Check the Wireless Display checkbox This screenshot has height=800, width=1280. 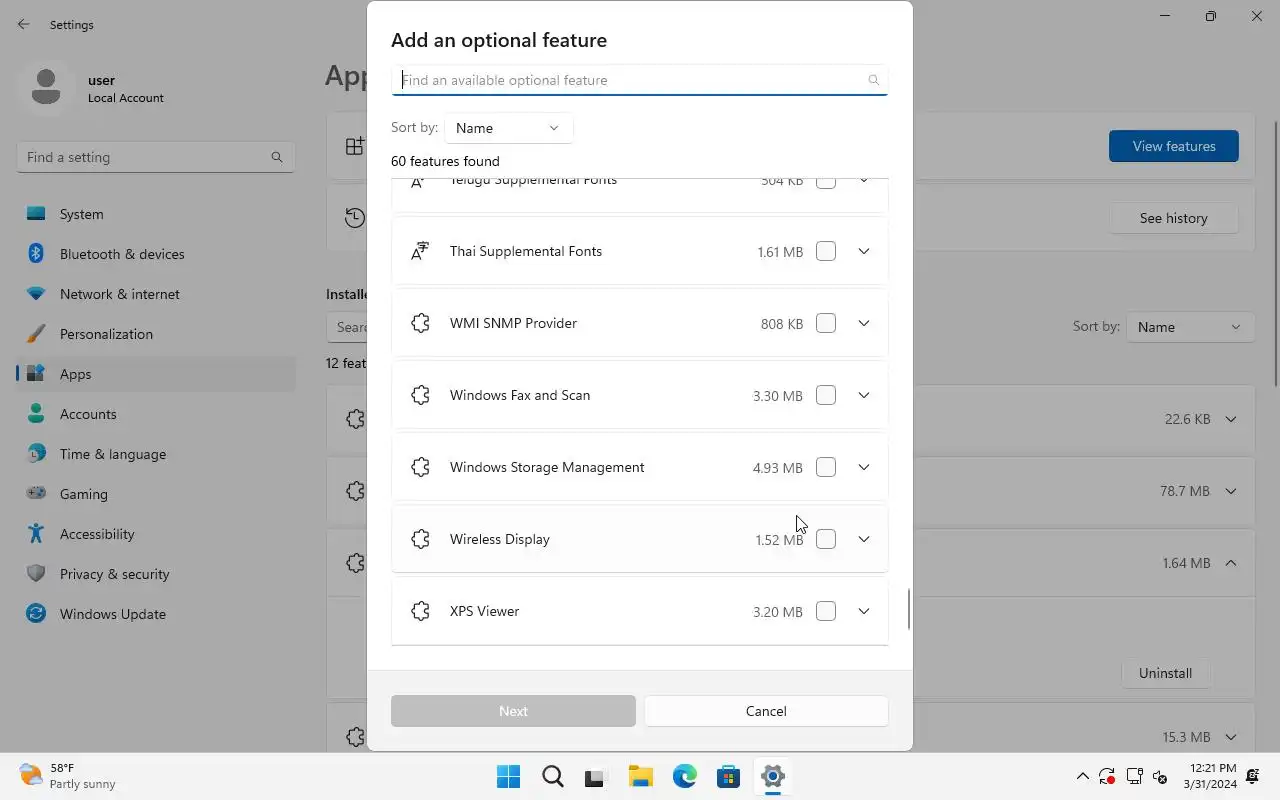[826, 539]
